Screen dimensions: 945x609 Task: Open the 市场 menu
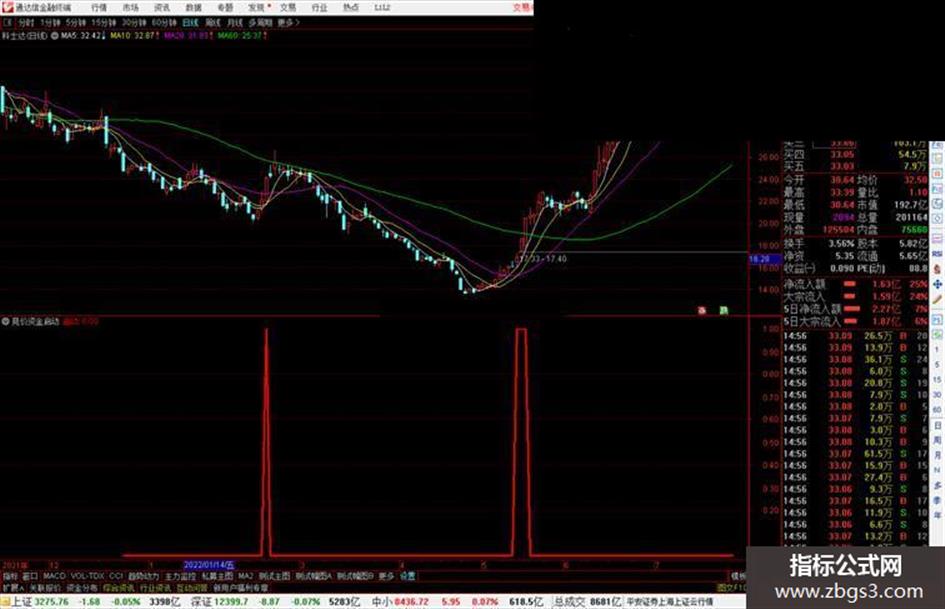[x=130, y=7]
